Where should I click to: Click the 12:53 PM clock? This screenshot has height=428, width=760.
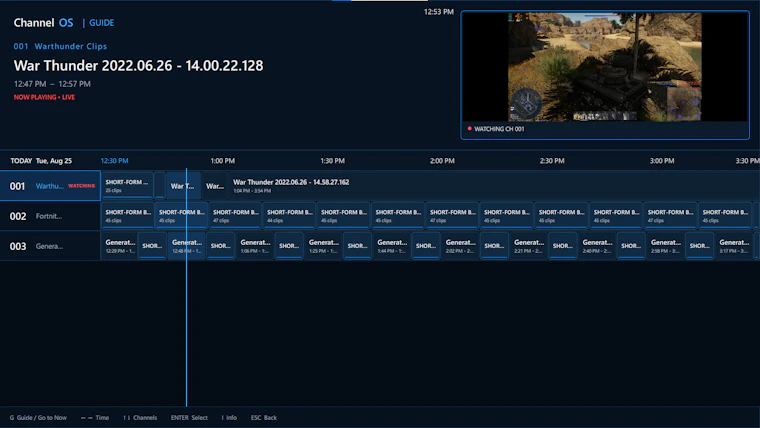click(439, 12)
